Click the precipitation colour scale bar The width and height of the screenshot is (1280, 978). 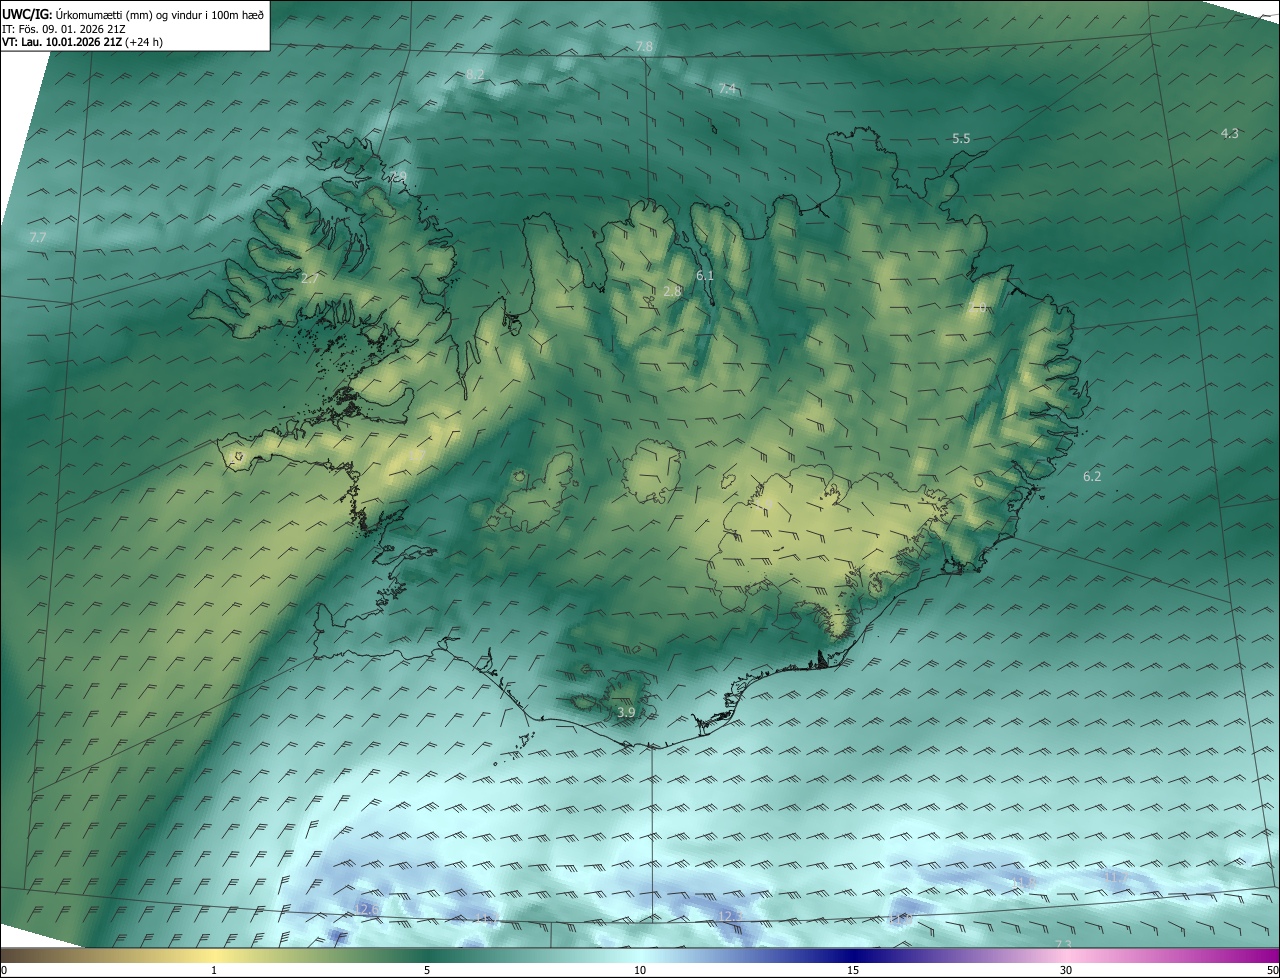point(640,955)
